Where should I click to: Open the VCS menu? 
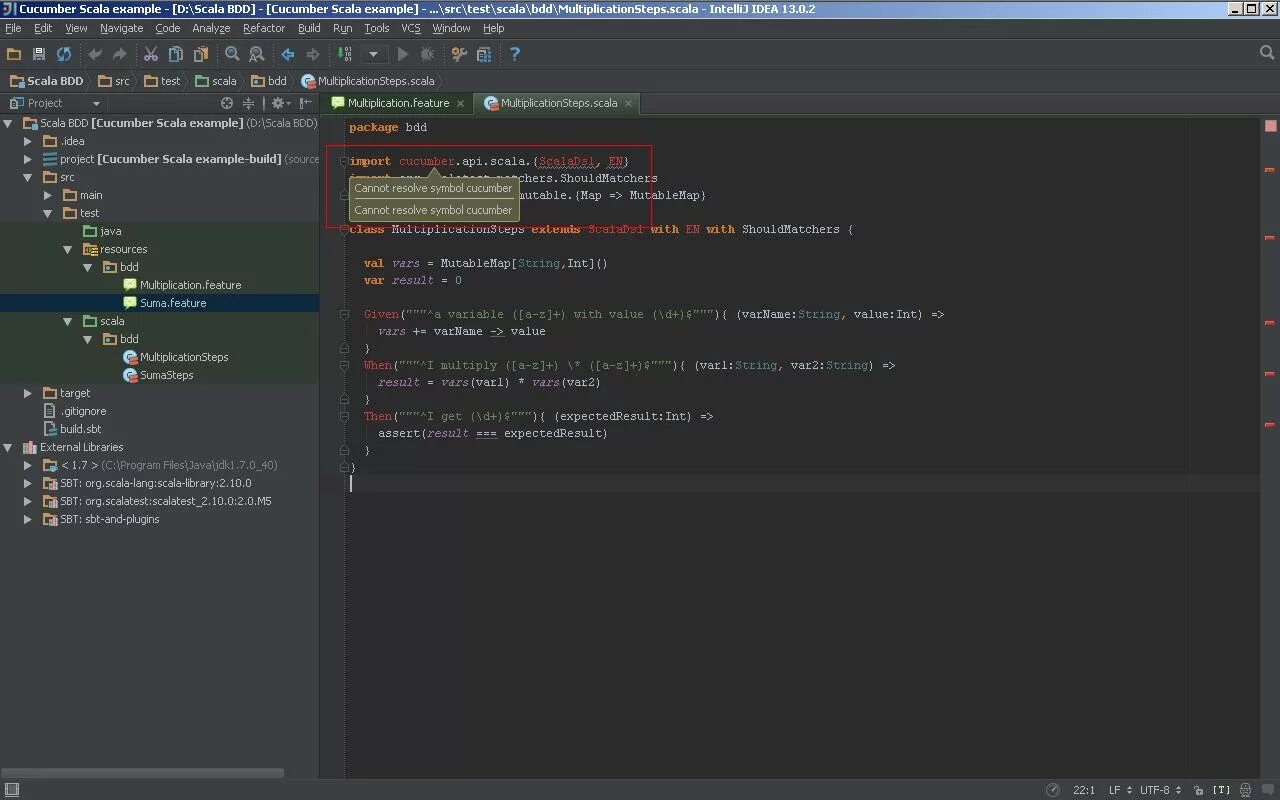pos(411,28)
